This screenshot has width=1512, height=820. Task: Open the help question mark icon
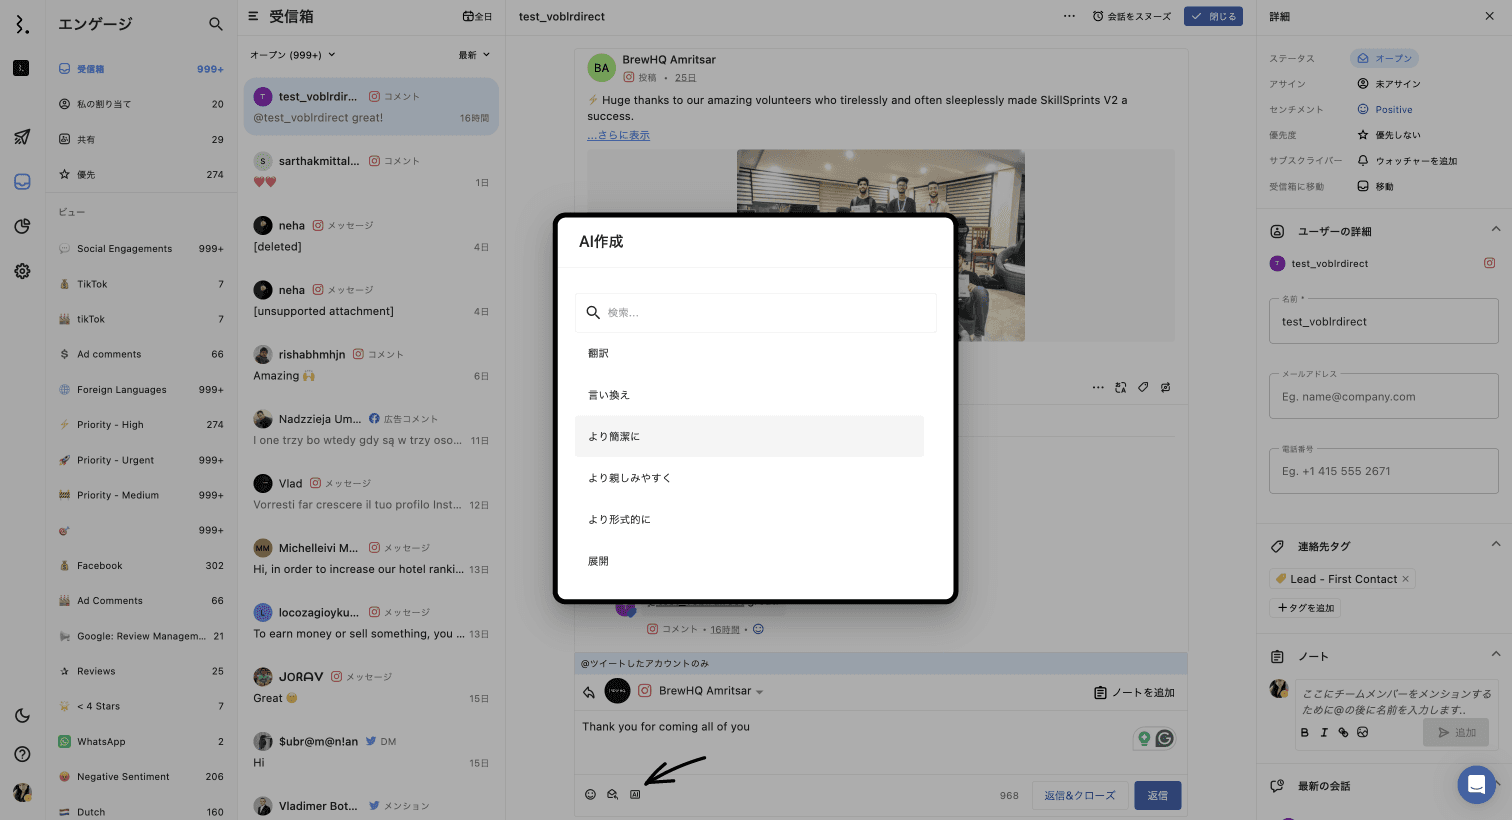22,754
